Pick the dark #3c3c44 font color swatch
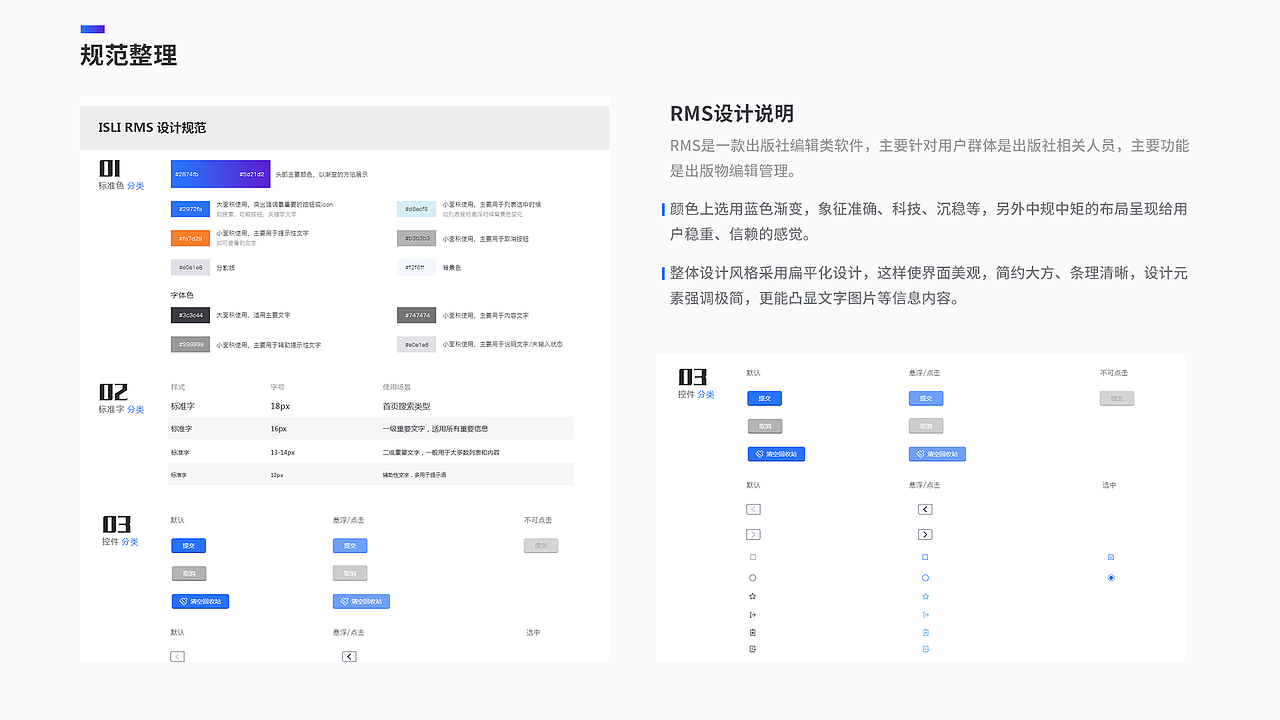Viewport: 1280px width, 720px height. coord(190,316)
